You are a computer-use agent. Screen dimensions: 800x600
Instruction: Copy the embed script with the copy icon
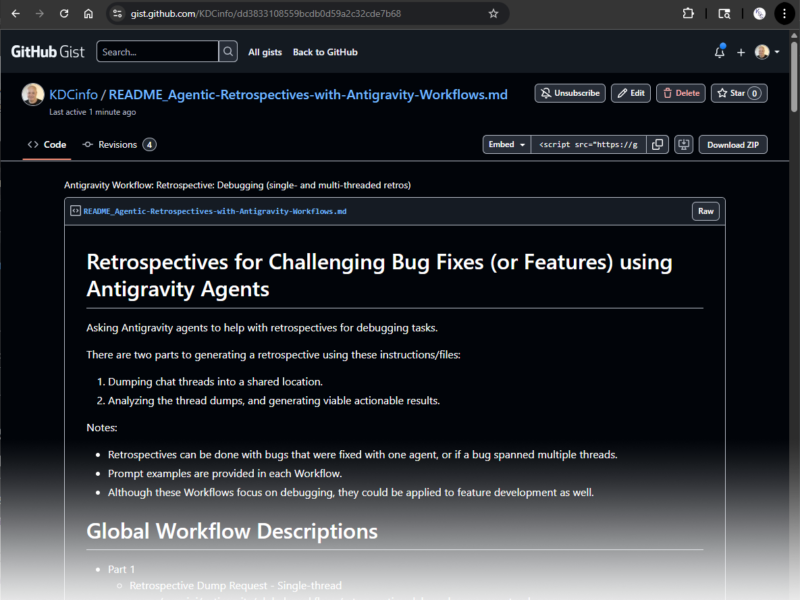pyautogui.click(x=658, y=144)
